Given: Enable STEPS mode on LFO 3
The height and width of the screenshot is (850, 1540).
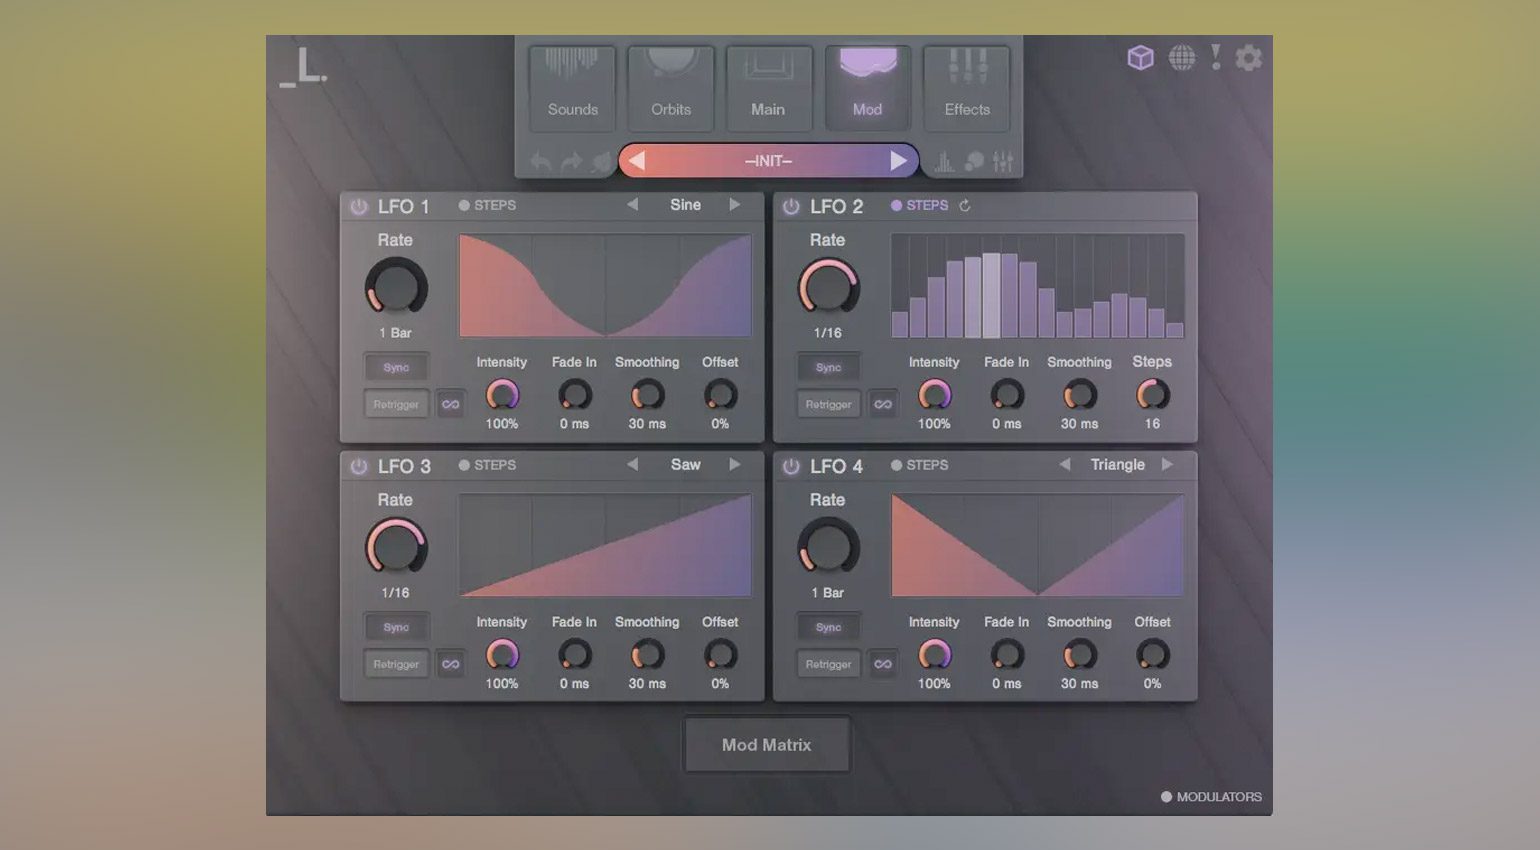Looking at the screenshot, I should coord(487,465).
